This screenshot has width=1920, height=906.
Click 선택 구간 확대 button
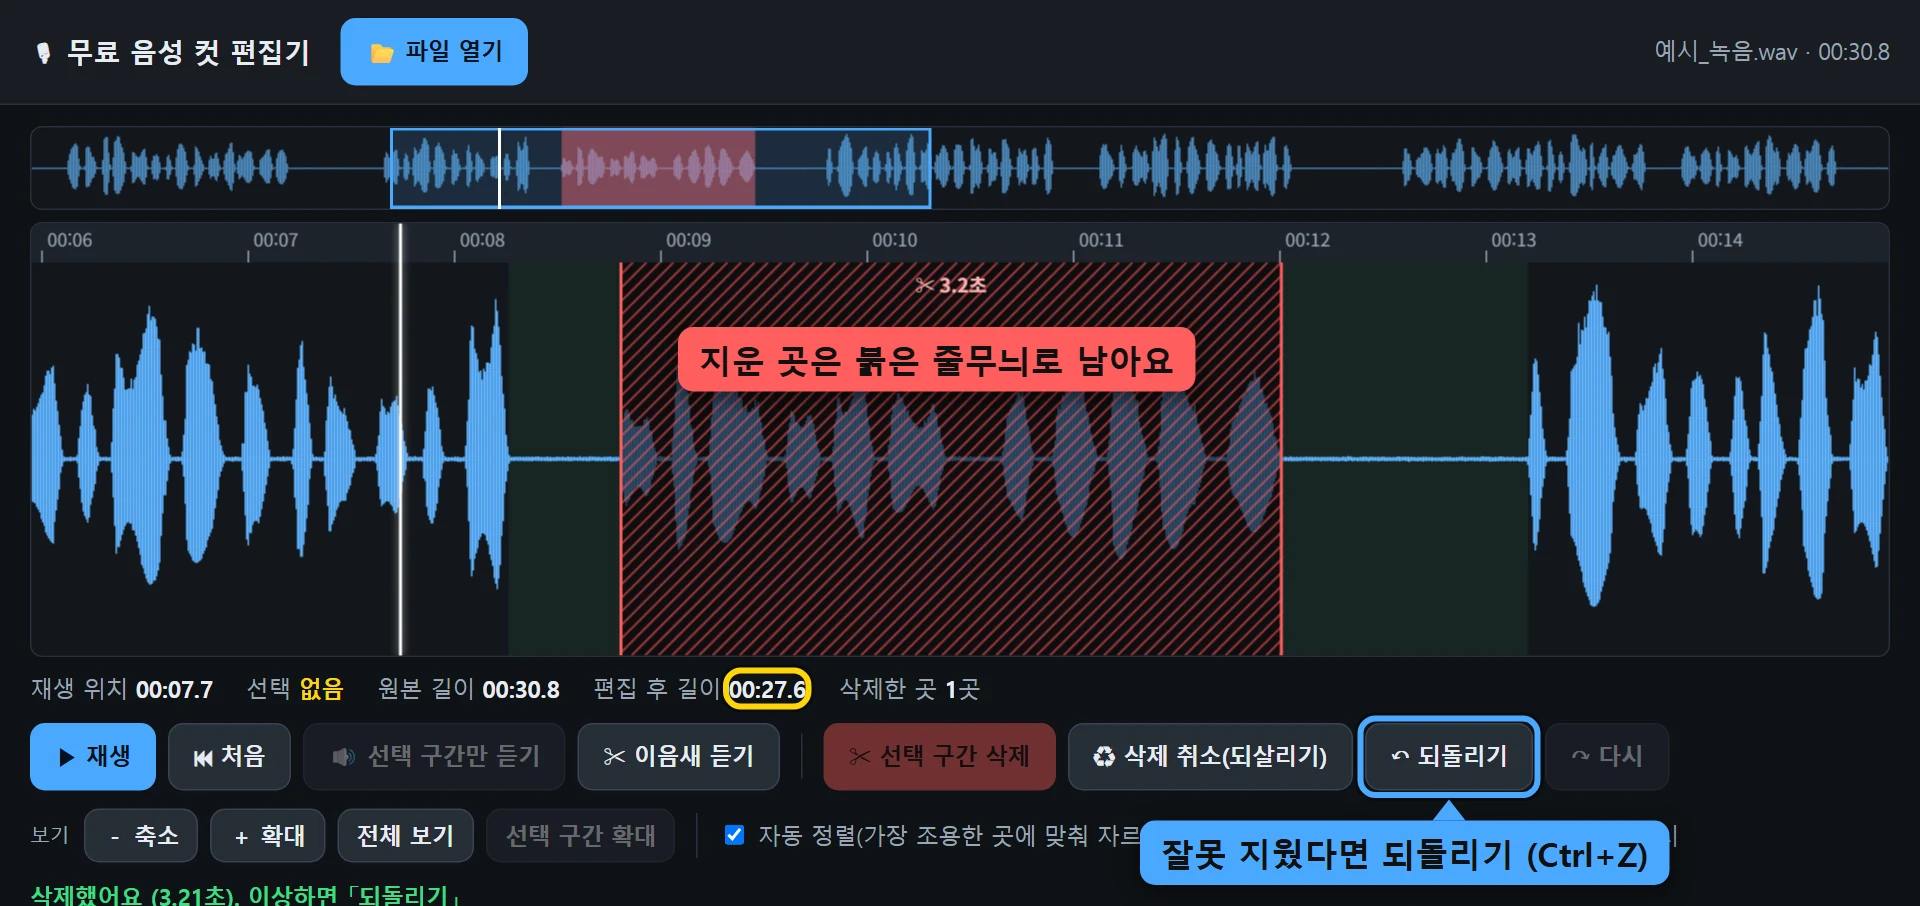point(580,836)
